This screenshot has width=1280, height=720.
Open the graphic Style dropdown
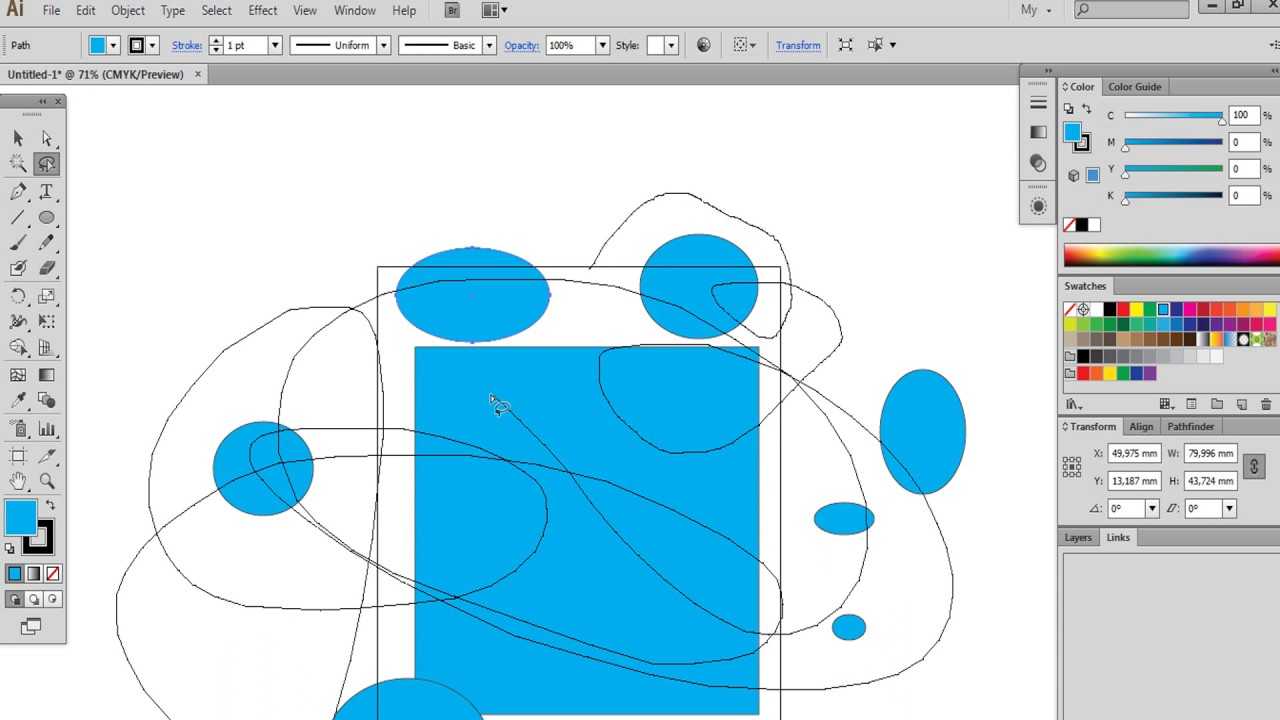point(671,45)
